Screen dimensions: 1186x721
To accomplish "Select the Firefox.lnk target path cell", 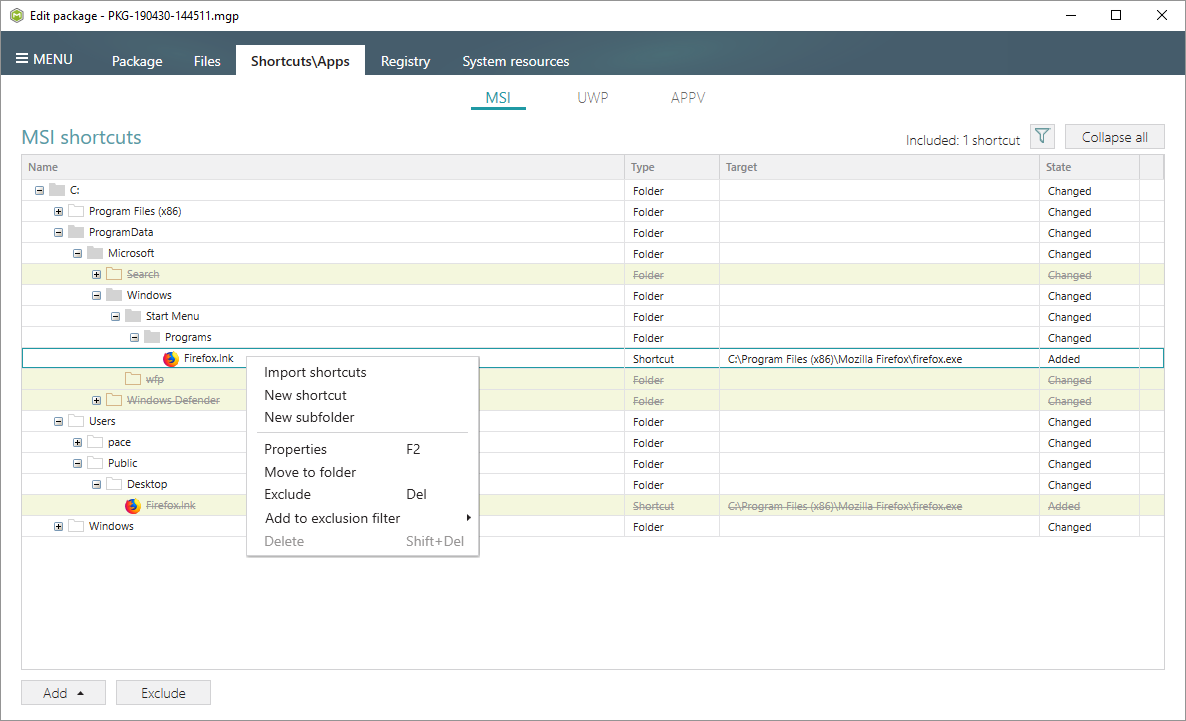I will coord(879,359).
